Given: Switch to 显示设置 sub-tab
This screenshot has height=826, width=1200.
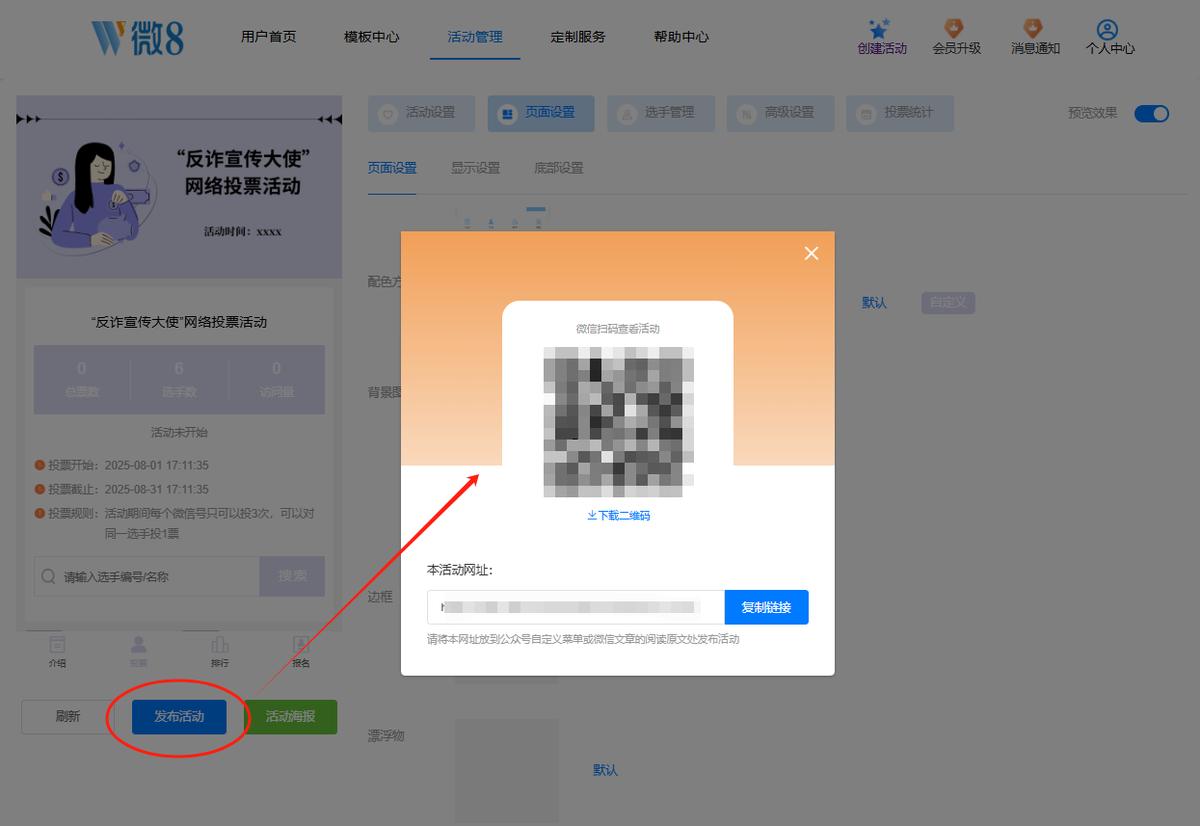Looking at the screenshot, I should 475,168.
